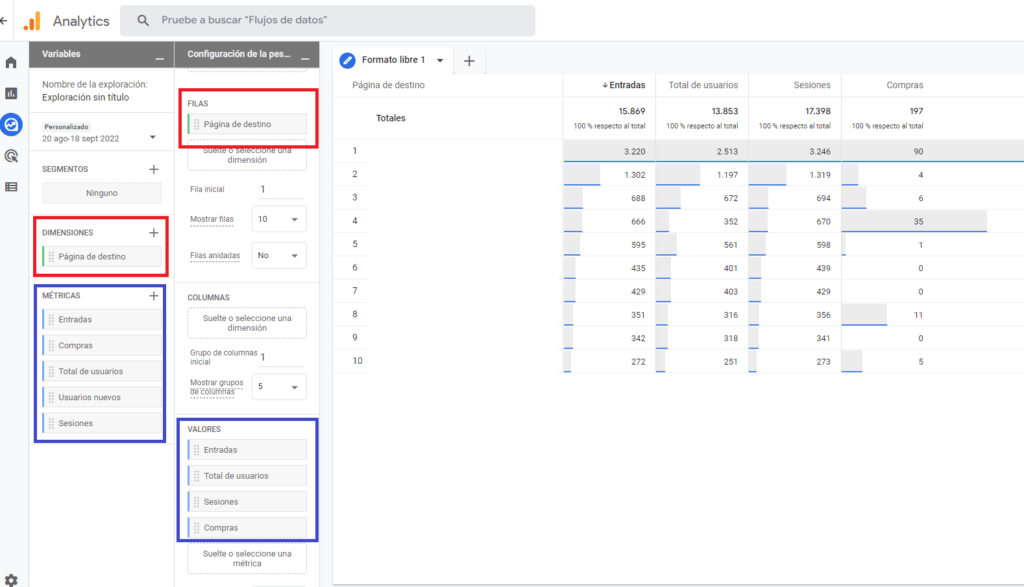Click the Totales row label
1024x587 pixels.
[x=391, y=118]
